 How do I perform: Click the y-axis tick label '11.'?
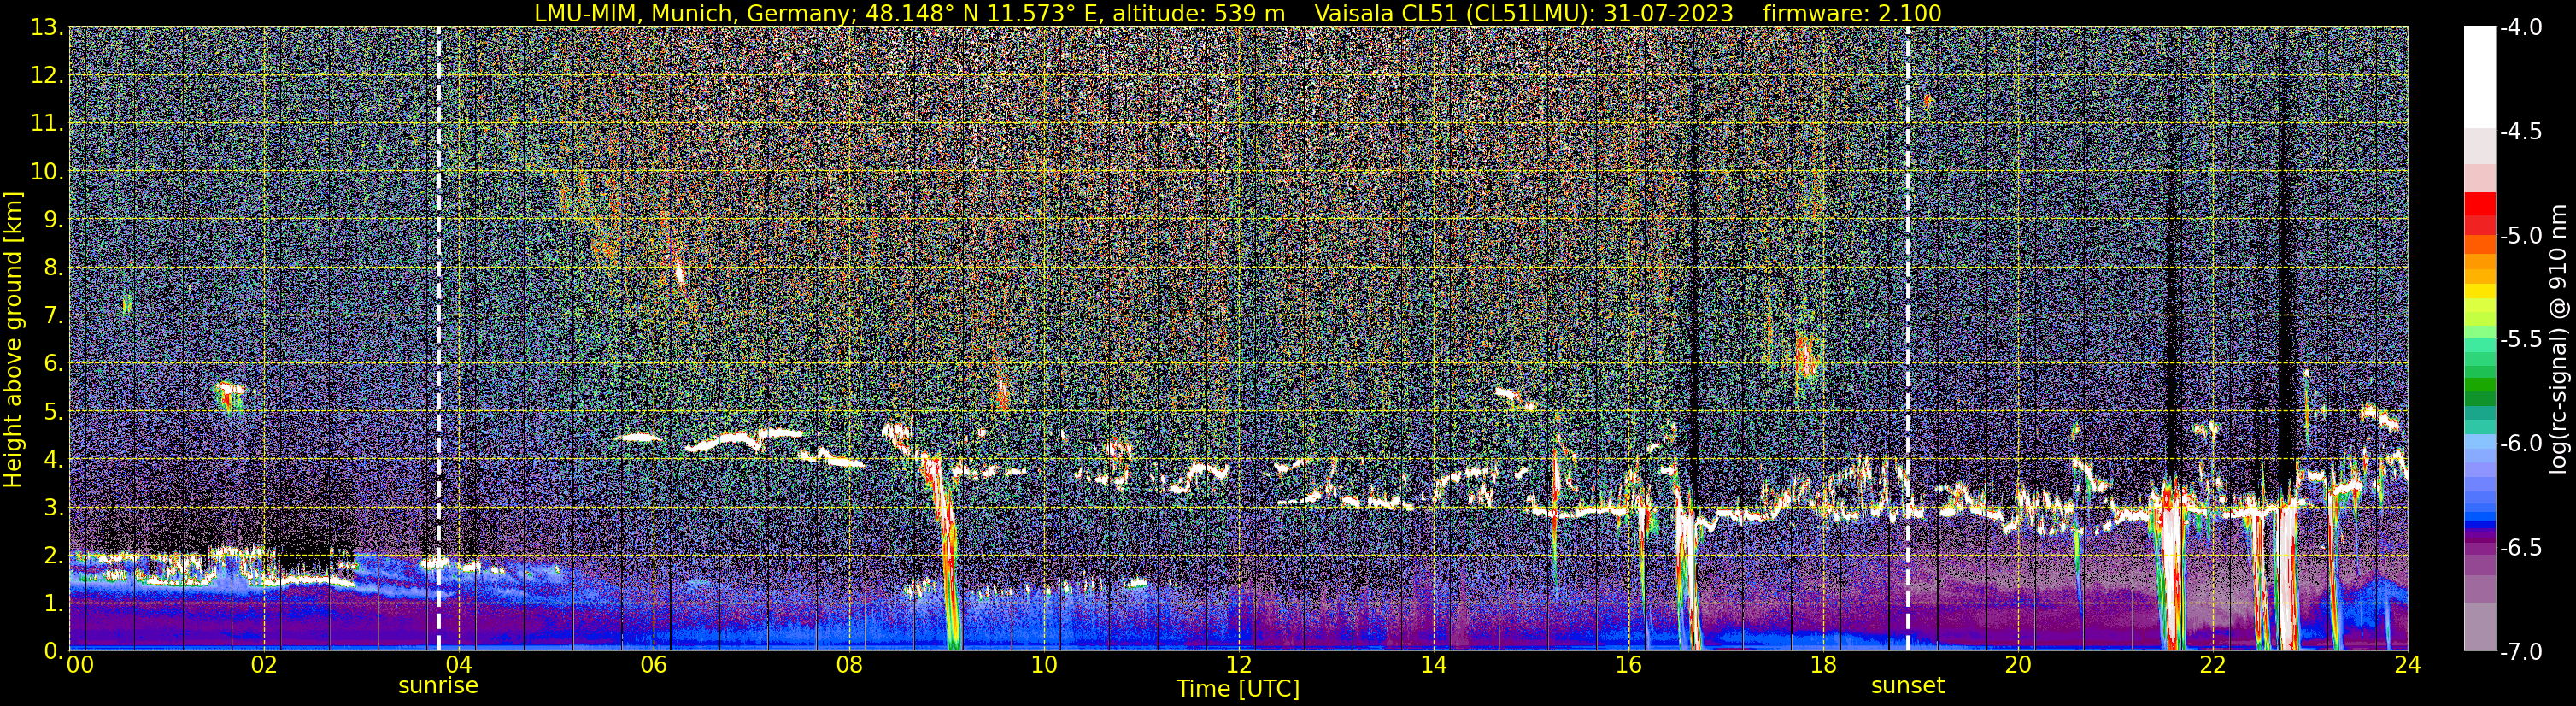tap(47, 124)
